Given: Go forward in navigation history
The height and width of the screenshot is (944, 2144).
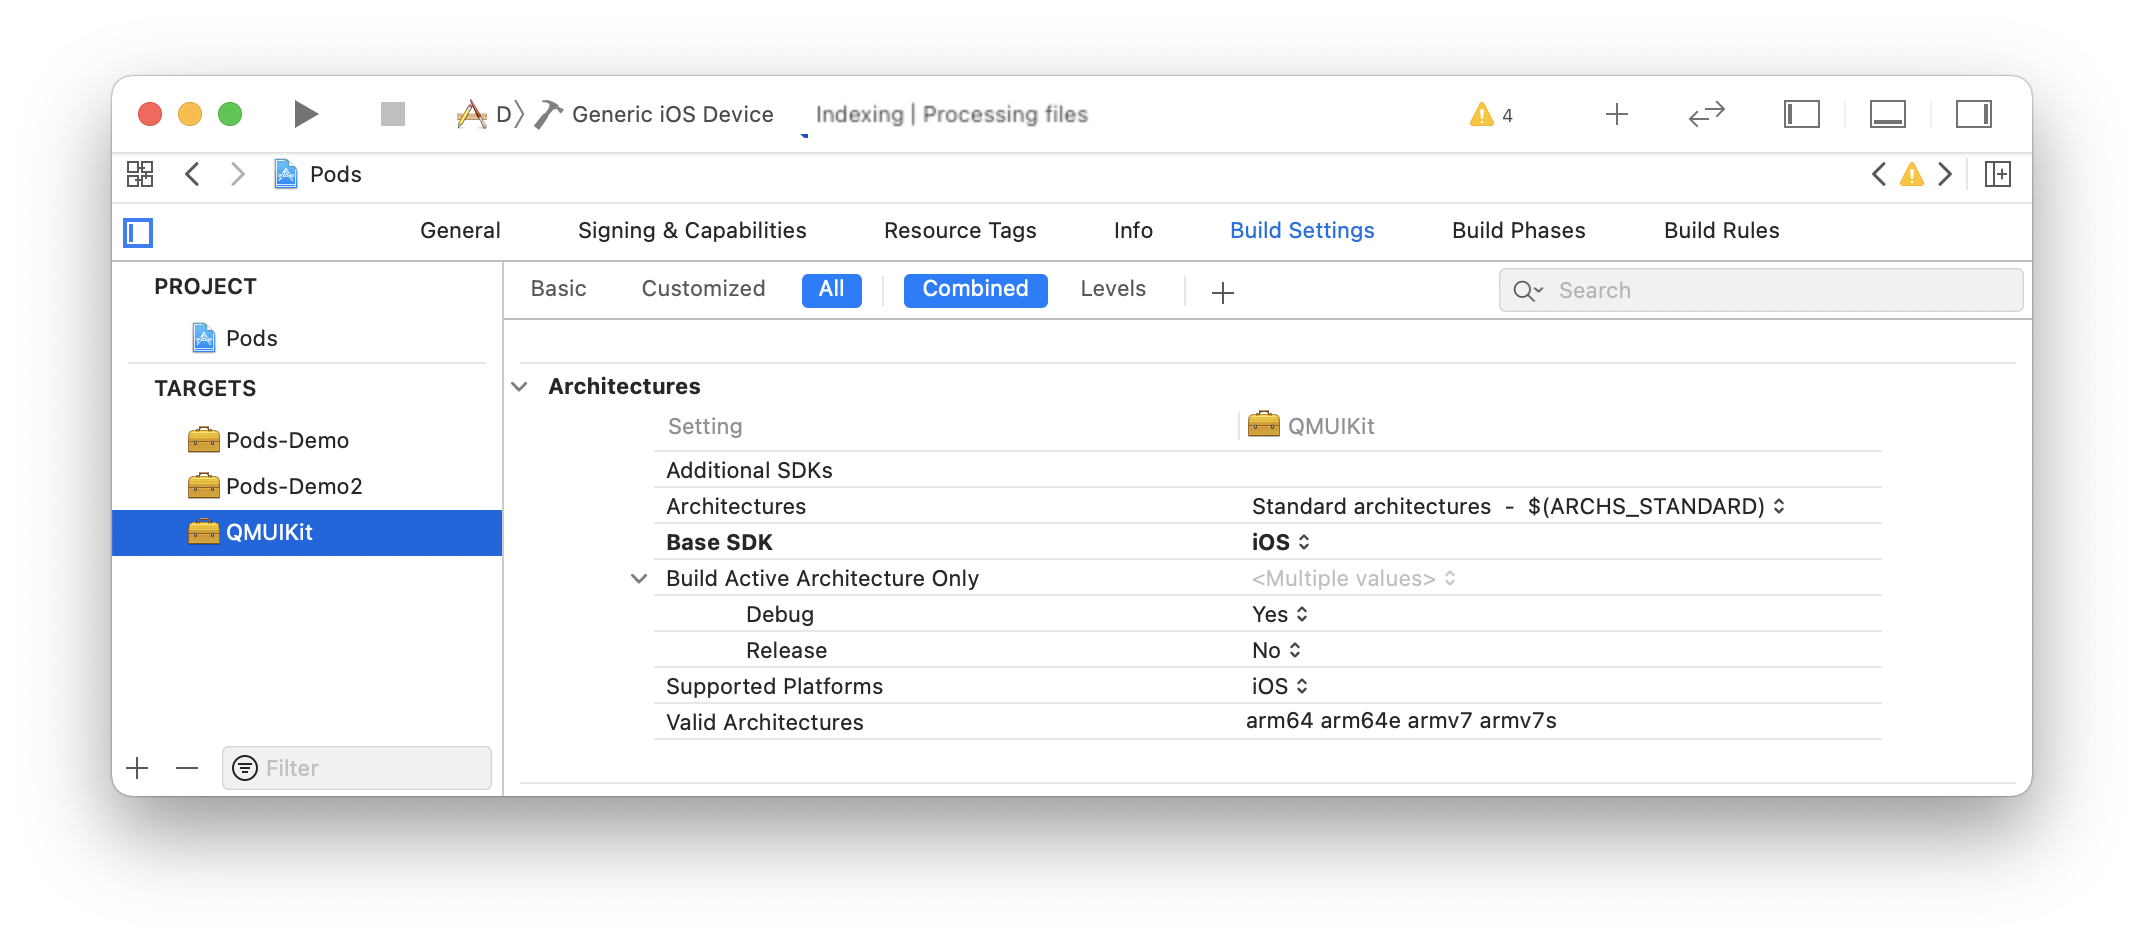Looking at the screenshot, I should coord(237,174).
